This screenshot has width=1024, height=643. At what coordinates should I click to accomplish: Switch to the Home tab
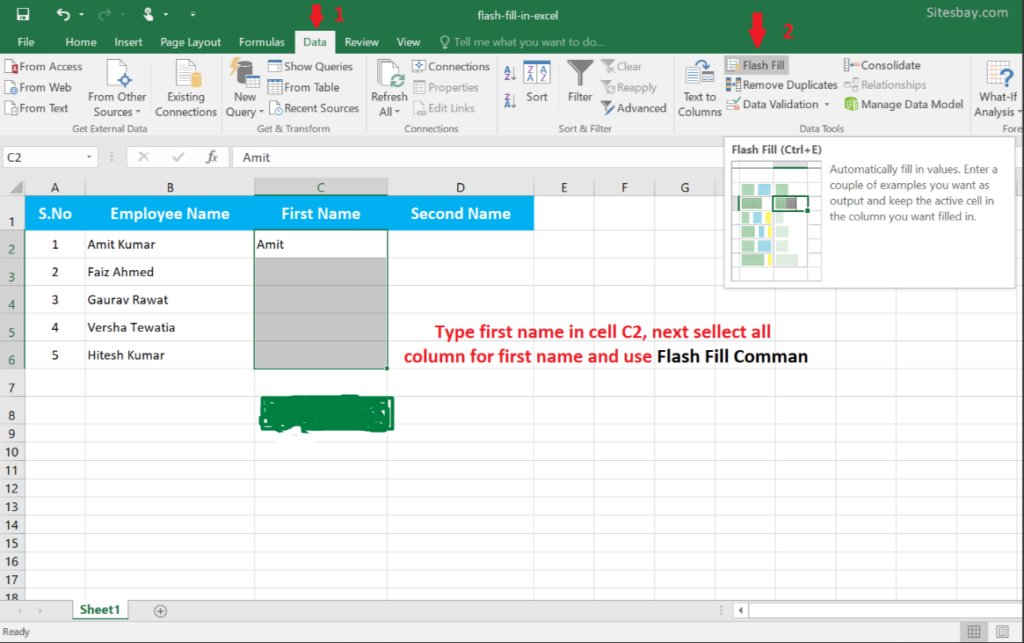tap(81, 42)
